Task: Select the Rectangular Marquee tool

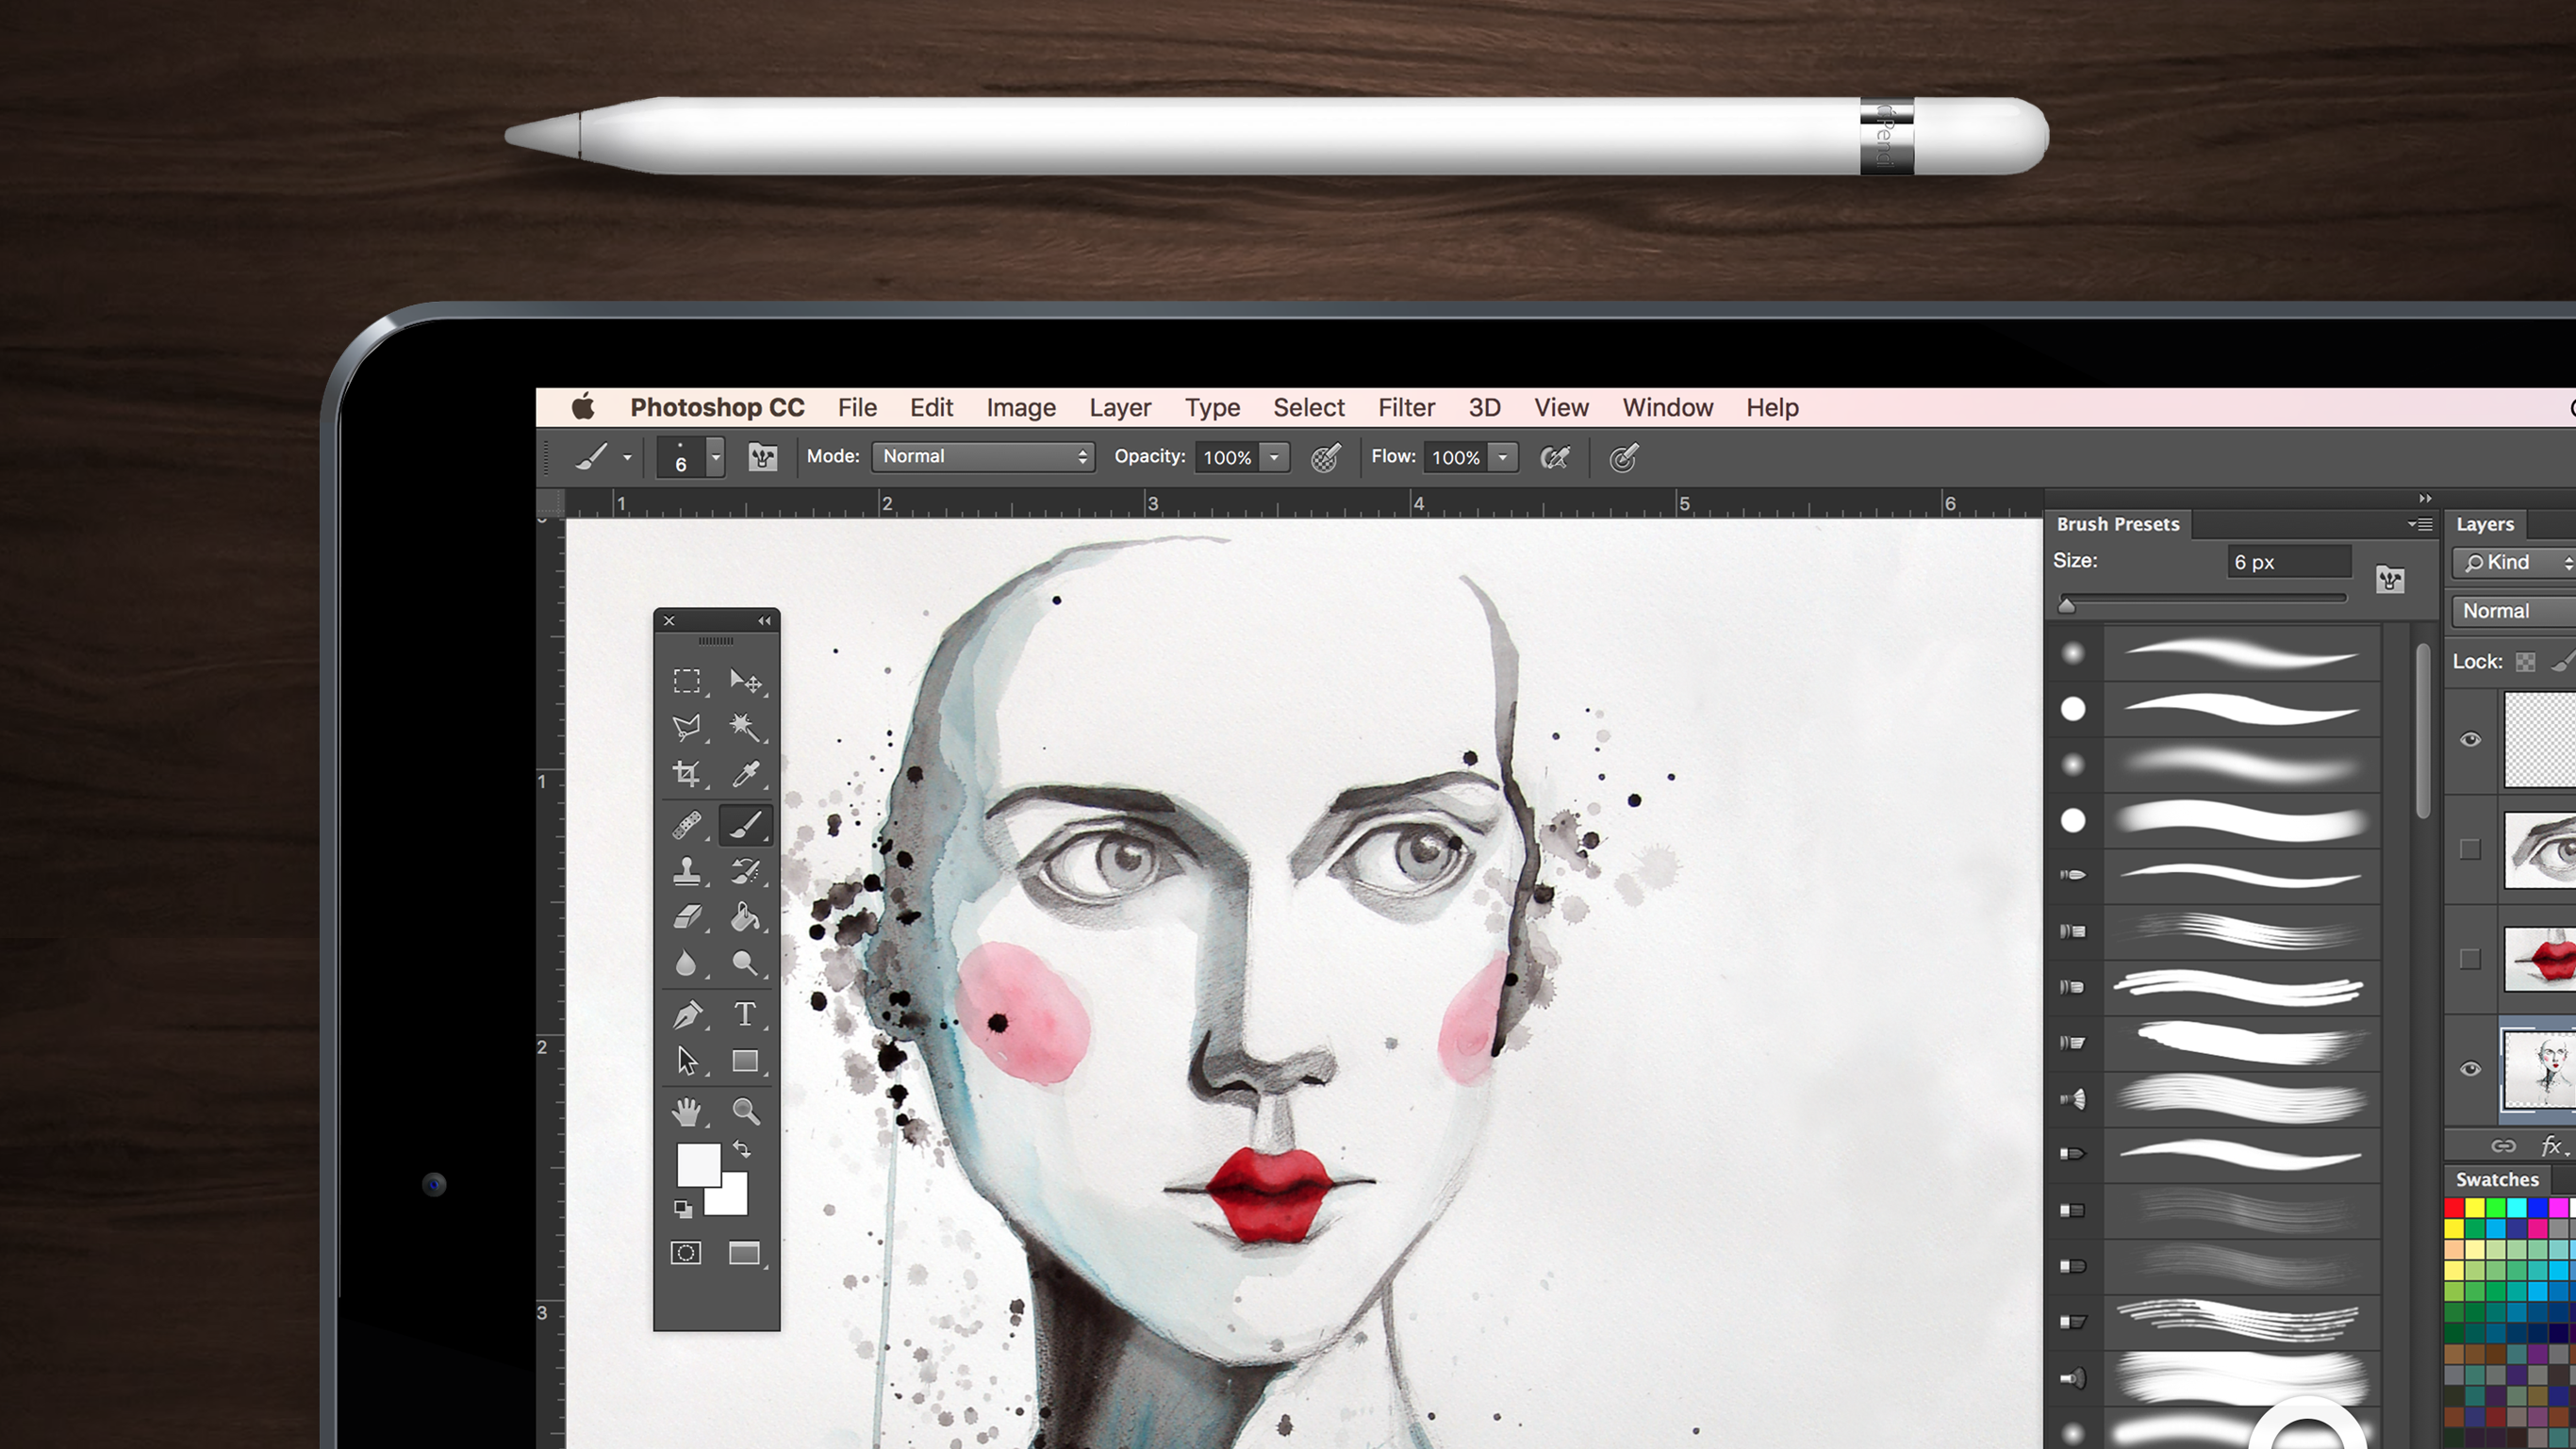Action: click(686, 680)
